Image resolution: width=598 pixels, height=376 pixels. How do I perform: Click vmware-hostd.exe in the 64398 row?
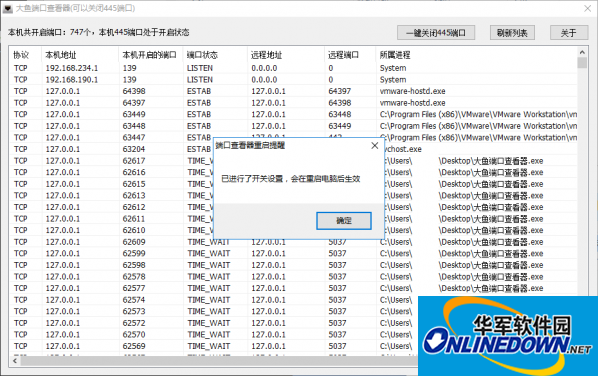[x=413, y=91]
